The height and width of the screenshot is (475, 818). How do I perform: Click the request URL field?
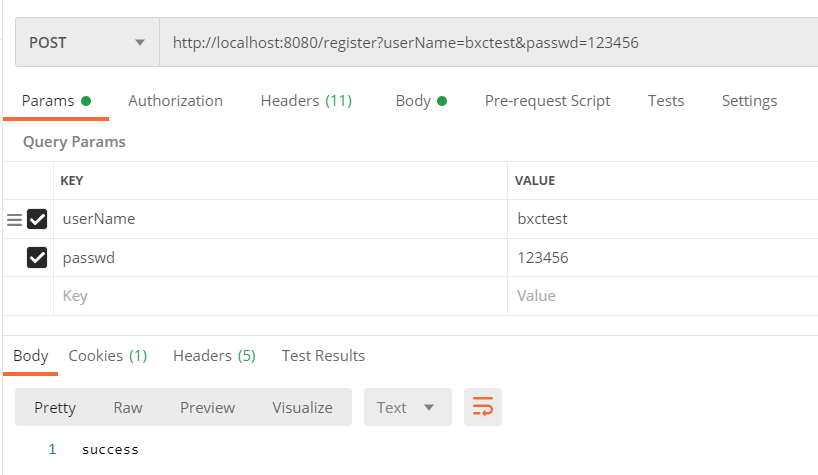(488, 42)
